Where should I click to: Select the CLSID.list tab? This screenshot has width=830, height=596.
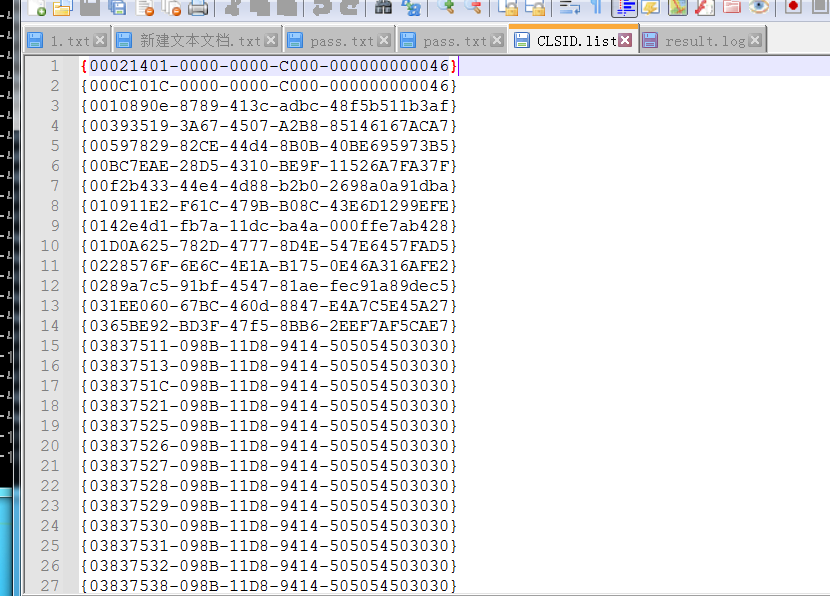click(x=573, y=40)
